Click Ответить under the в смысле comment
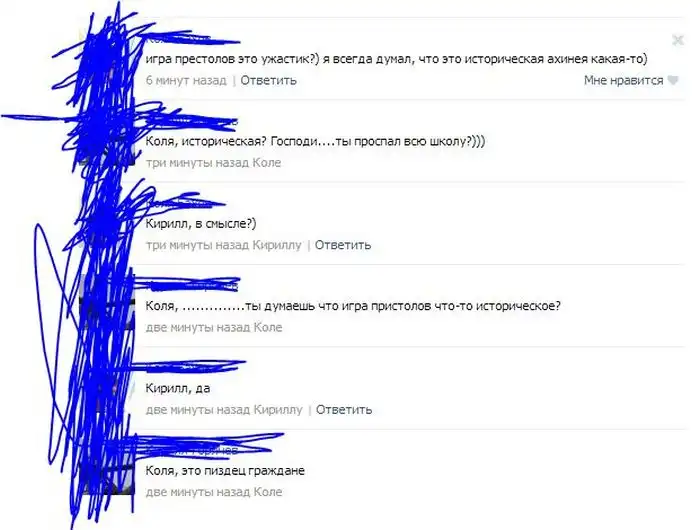The width and height of the screenshot is (700, 530). tap(343, 245)
